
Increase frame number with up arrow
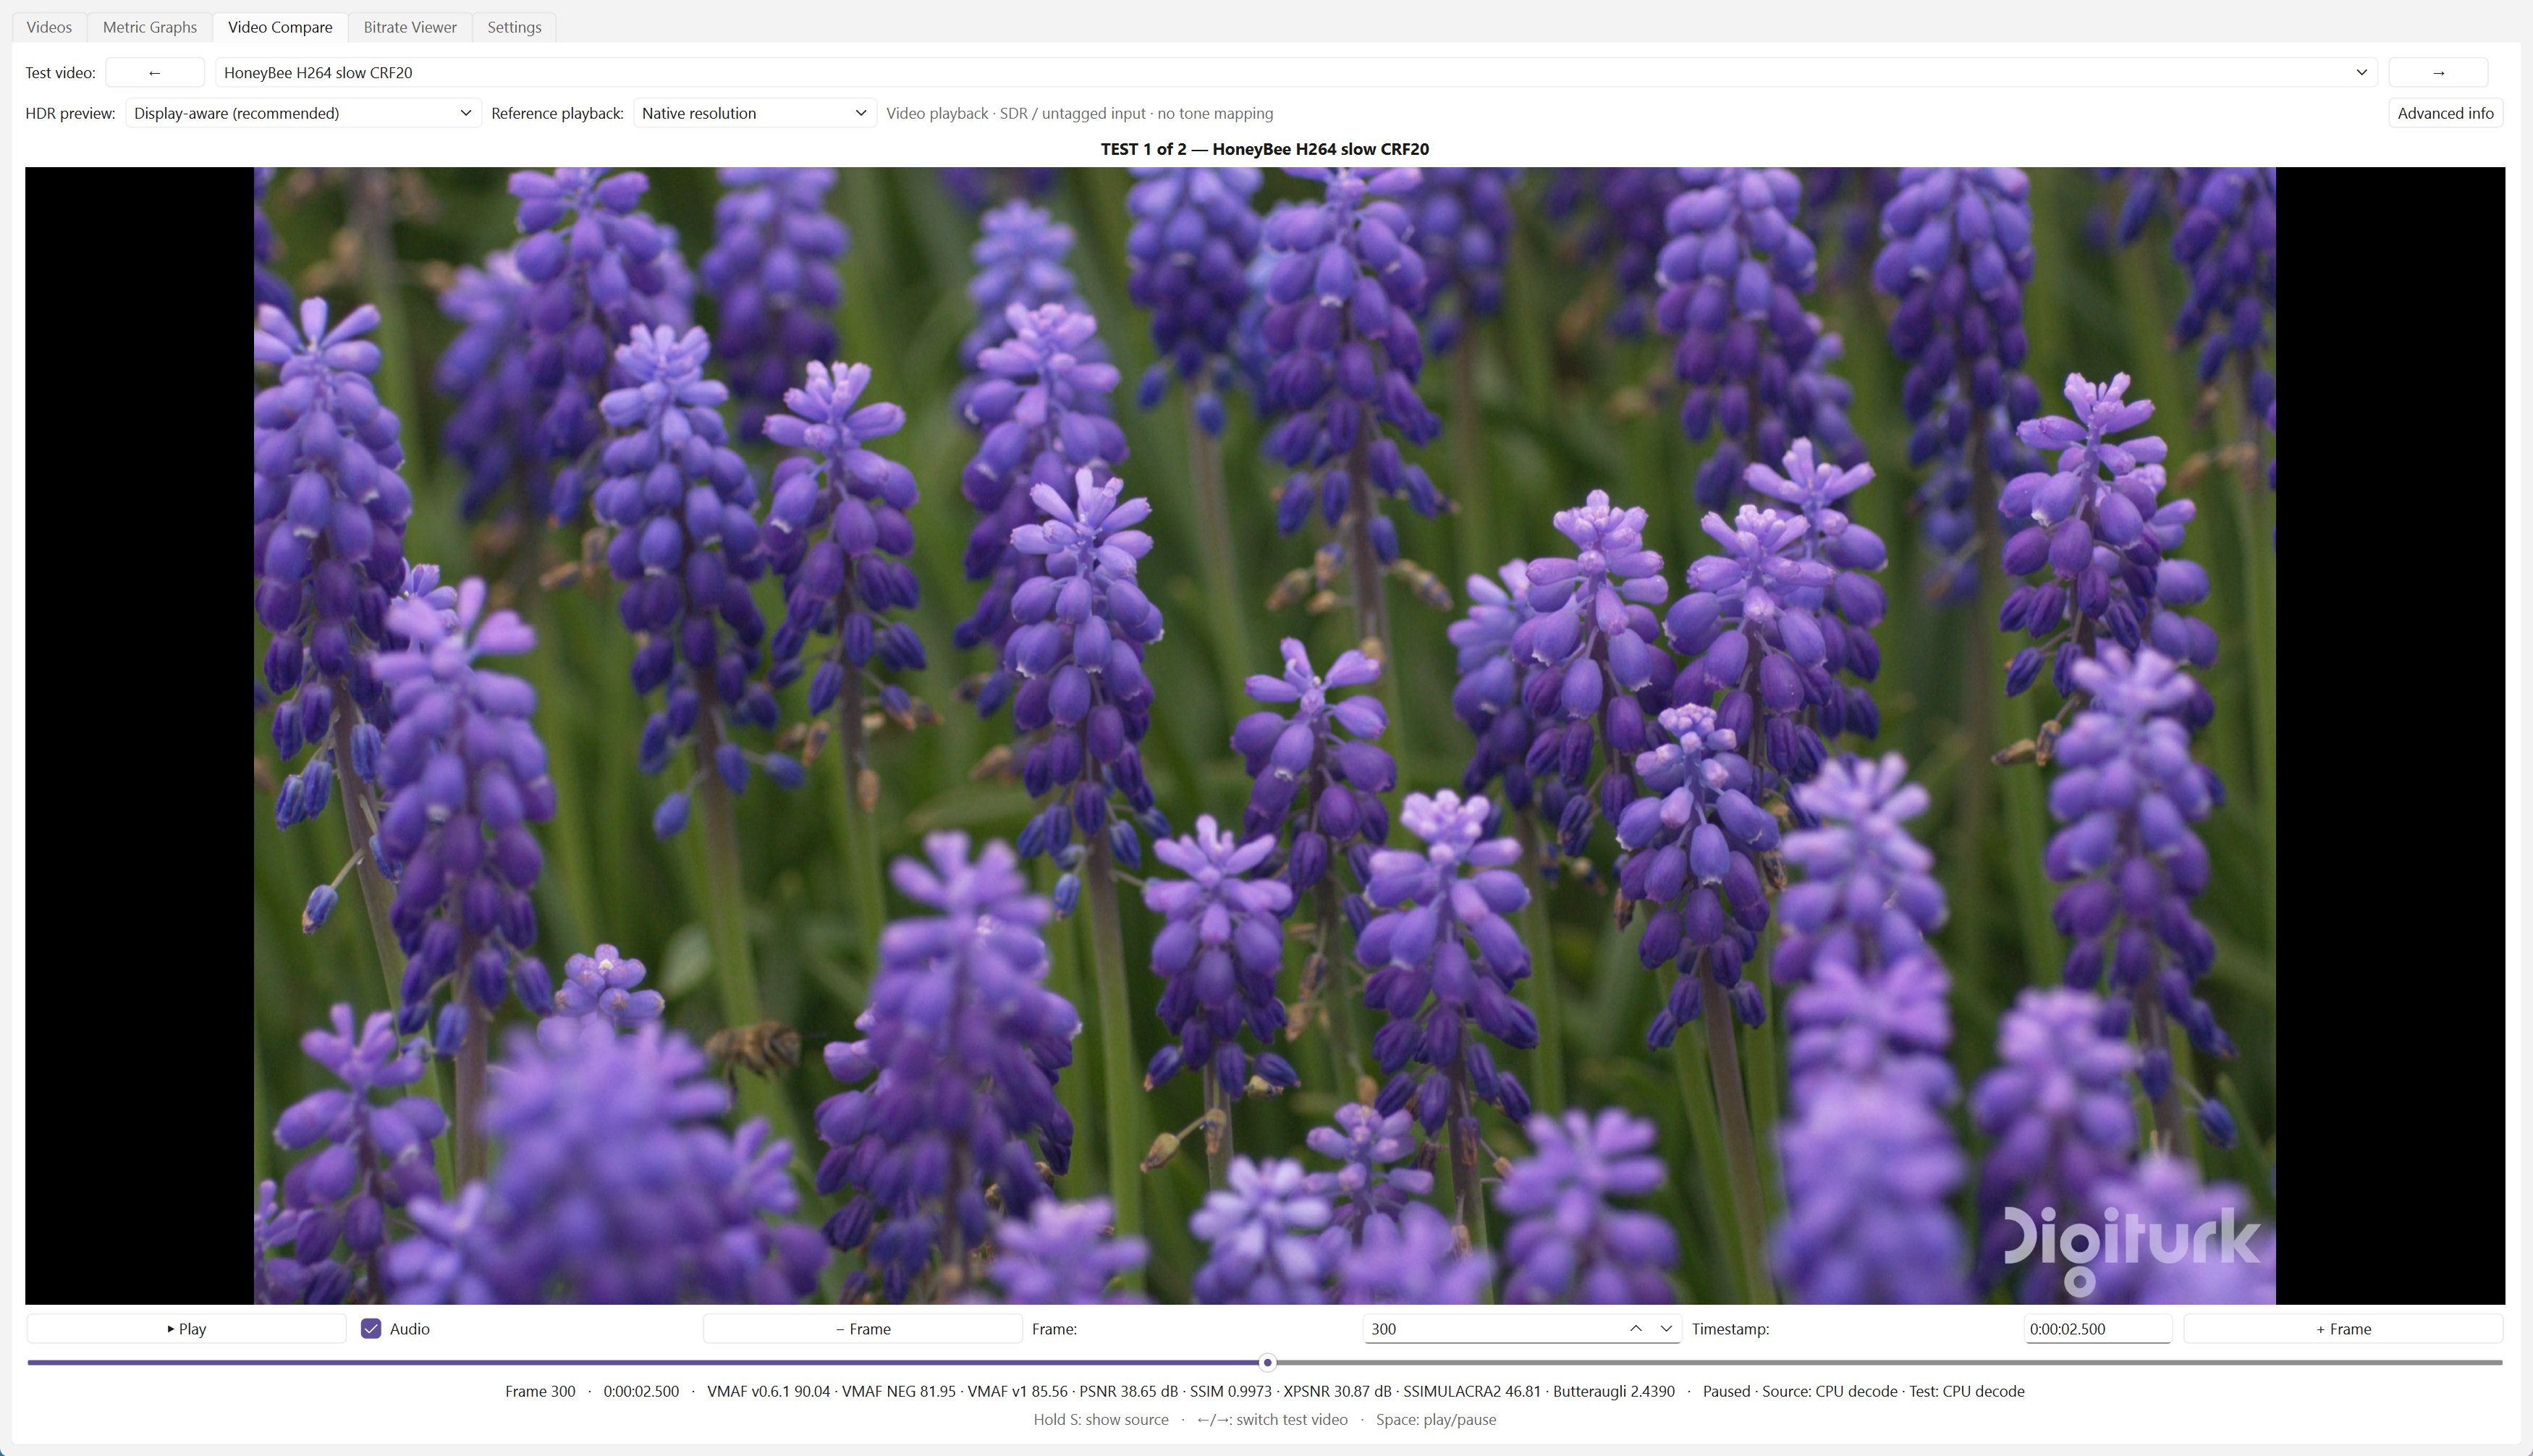[1635, 1329]
